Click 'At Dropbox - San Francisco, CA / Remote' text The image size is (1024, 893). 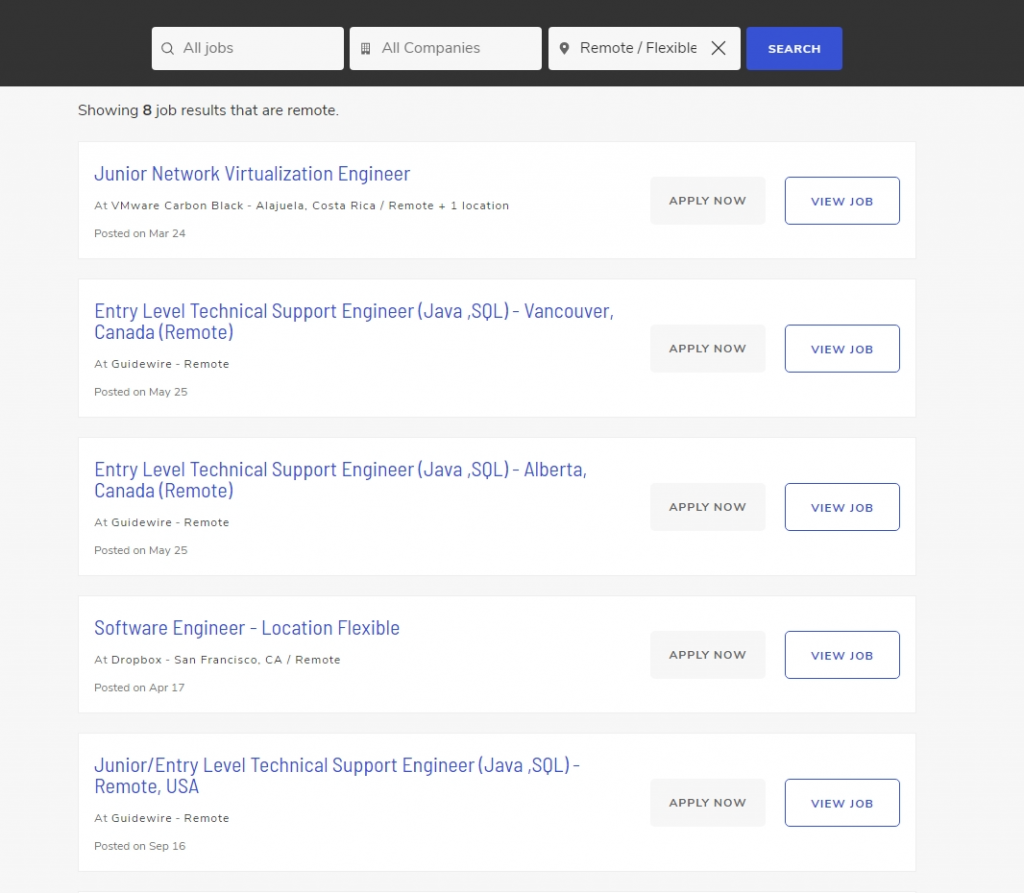217,660
